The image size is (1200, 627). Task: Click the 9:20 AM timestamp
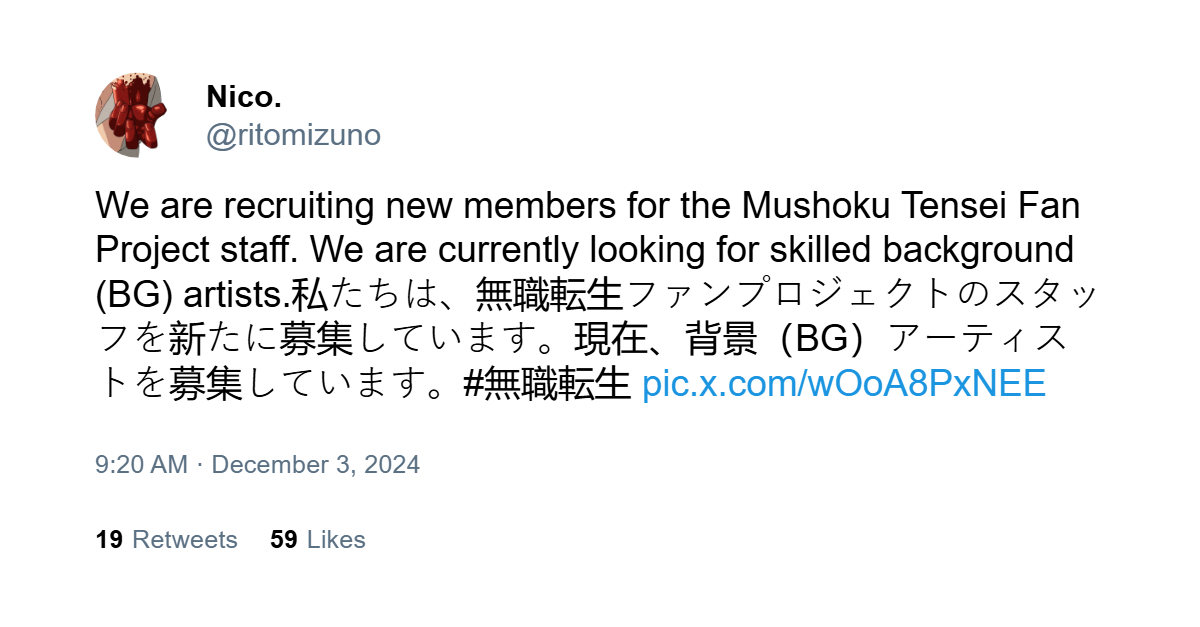(141, 465)
